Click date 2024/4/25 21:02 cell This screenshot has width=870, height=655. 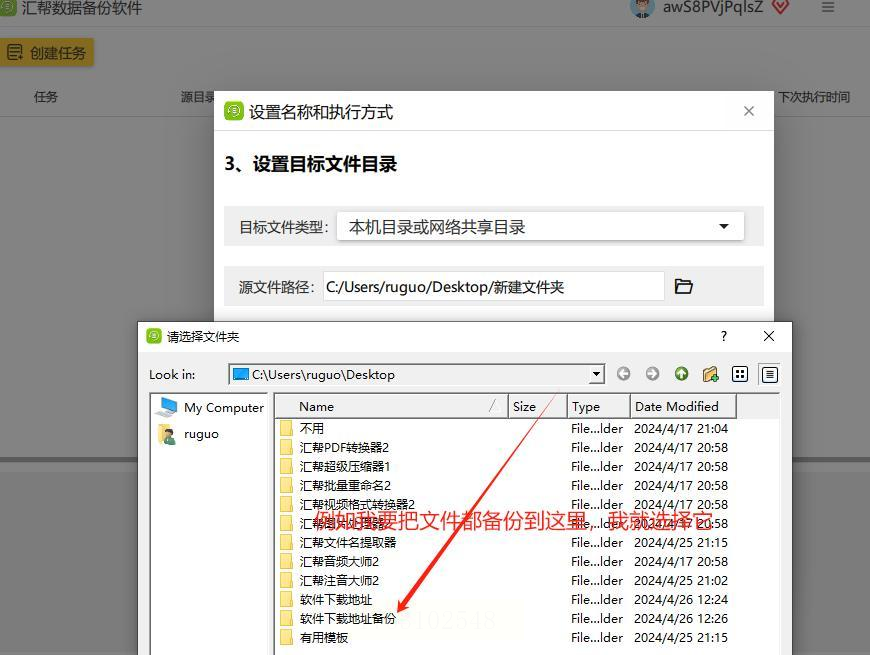click(681, 580)
